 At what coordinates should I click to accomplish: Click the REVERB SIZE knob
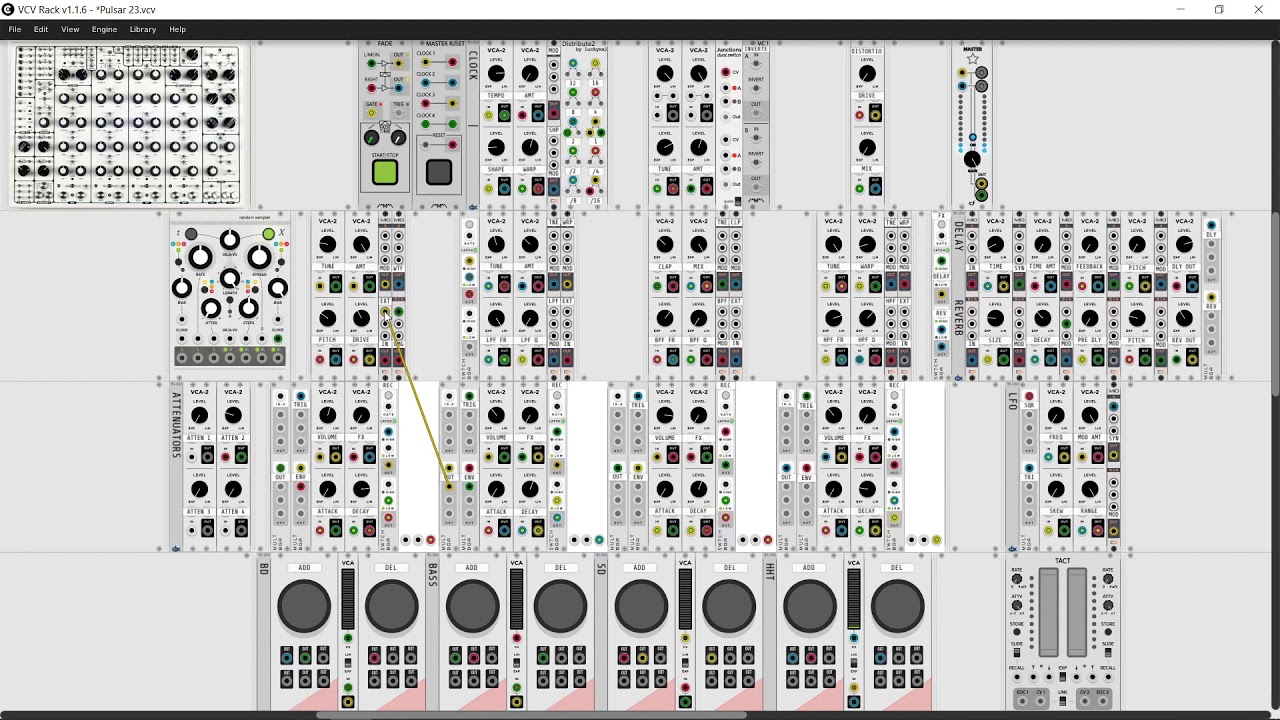[x=995, y=319]
